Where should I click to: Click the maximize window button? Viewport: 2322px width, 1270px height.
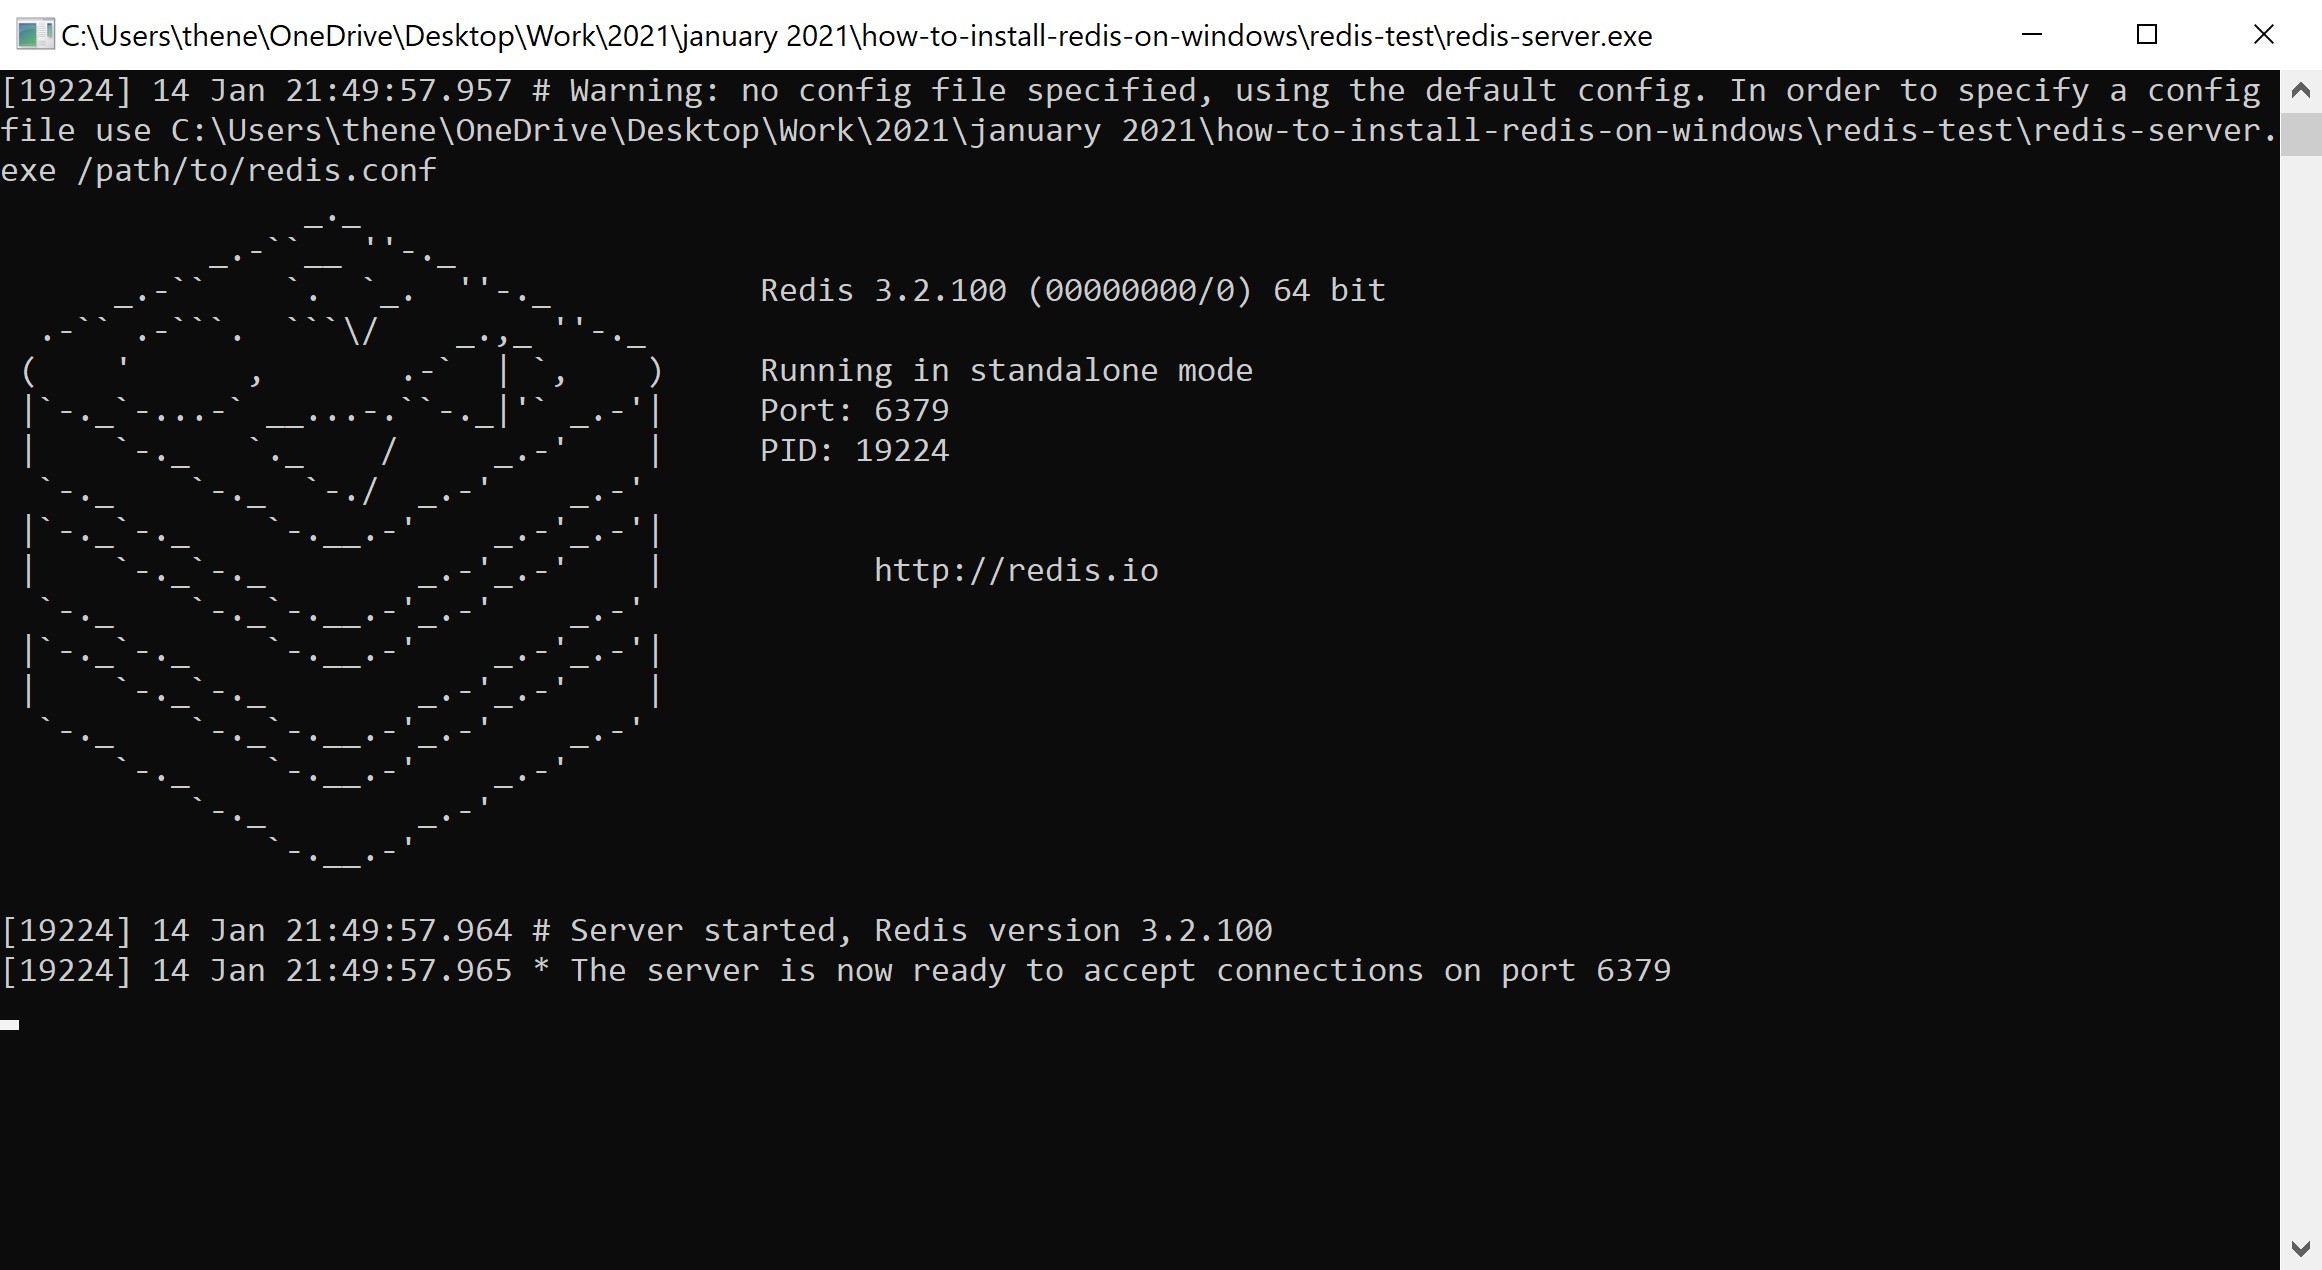2150,33
